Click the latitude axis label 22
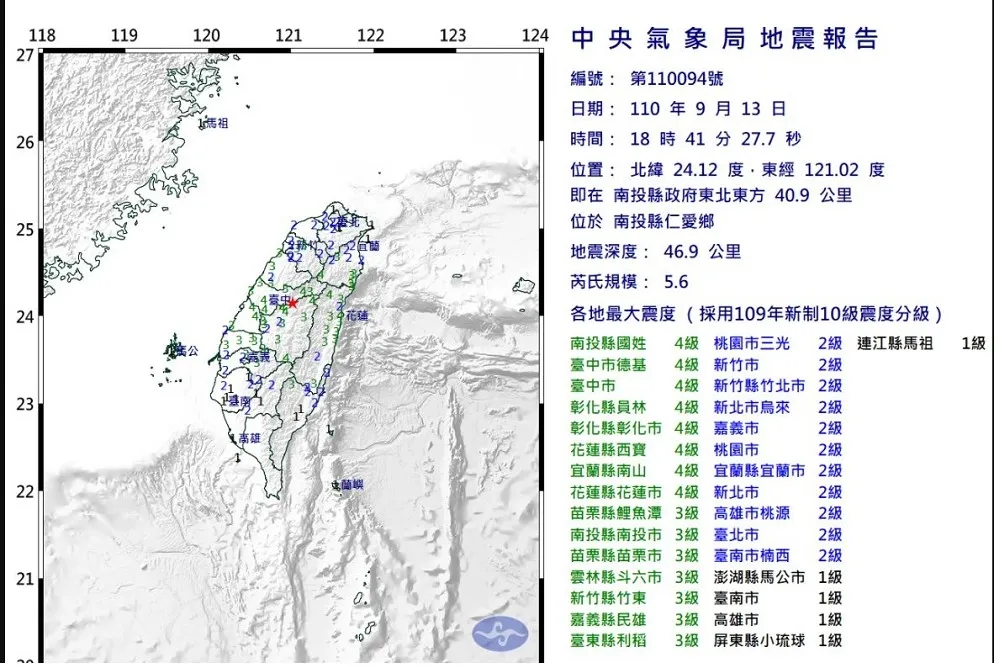The width and height of the screenshot is (1000, 666). [25, 492]
